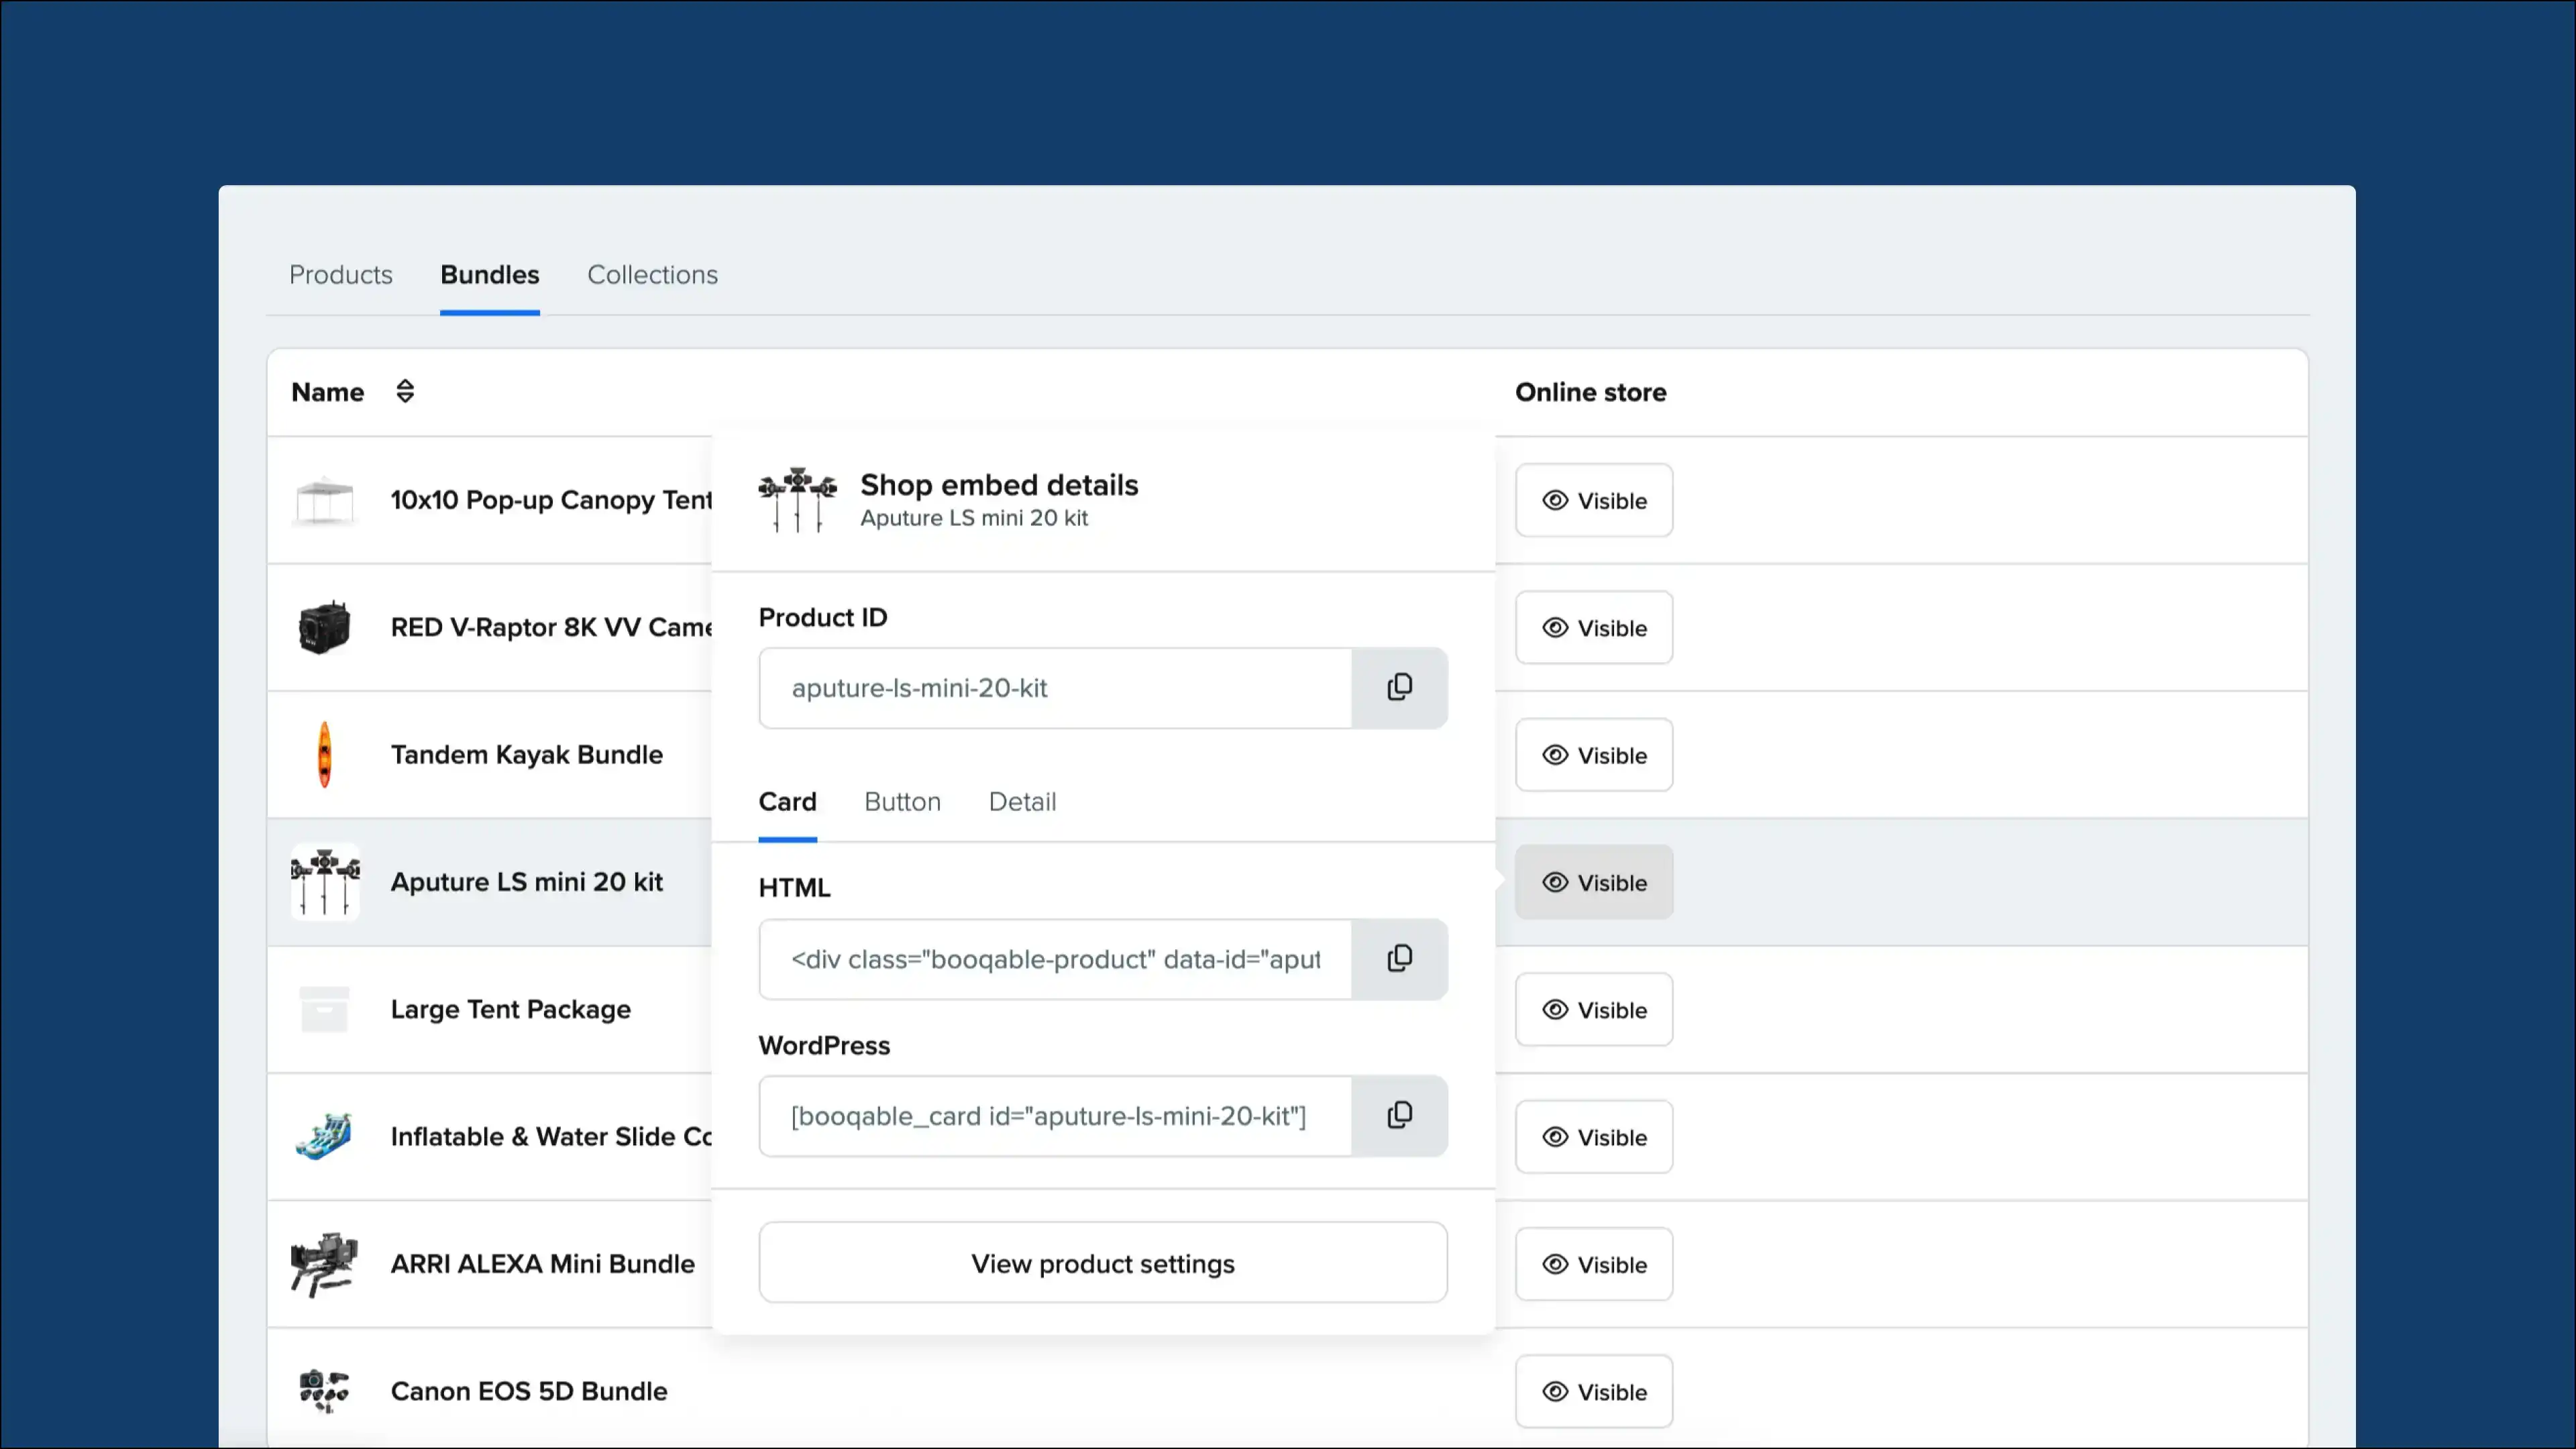2576x1449 pixels.
Task: Open the Button embed tab
Action: tap(901, 801)
